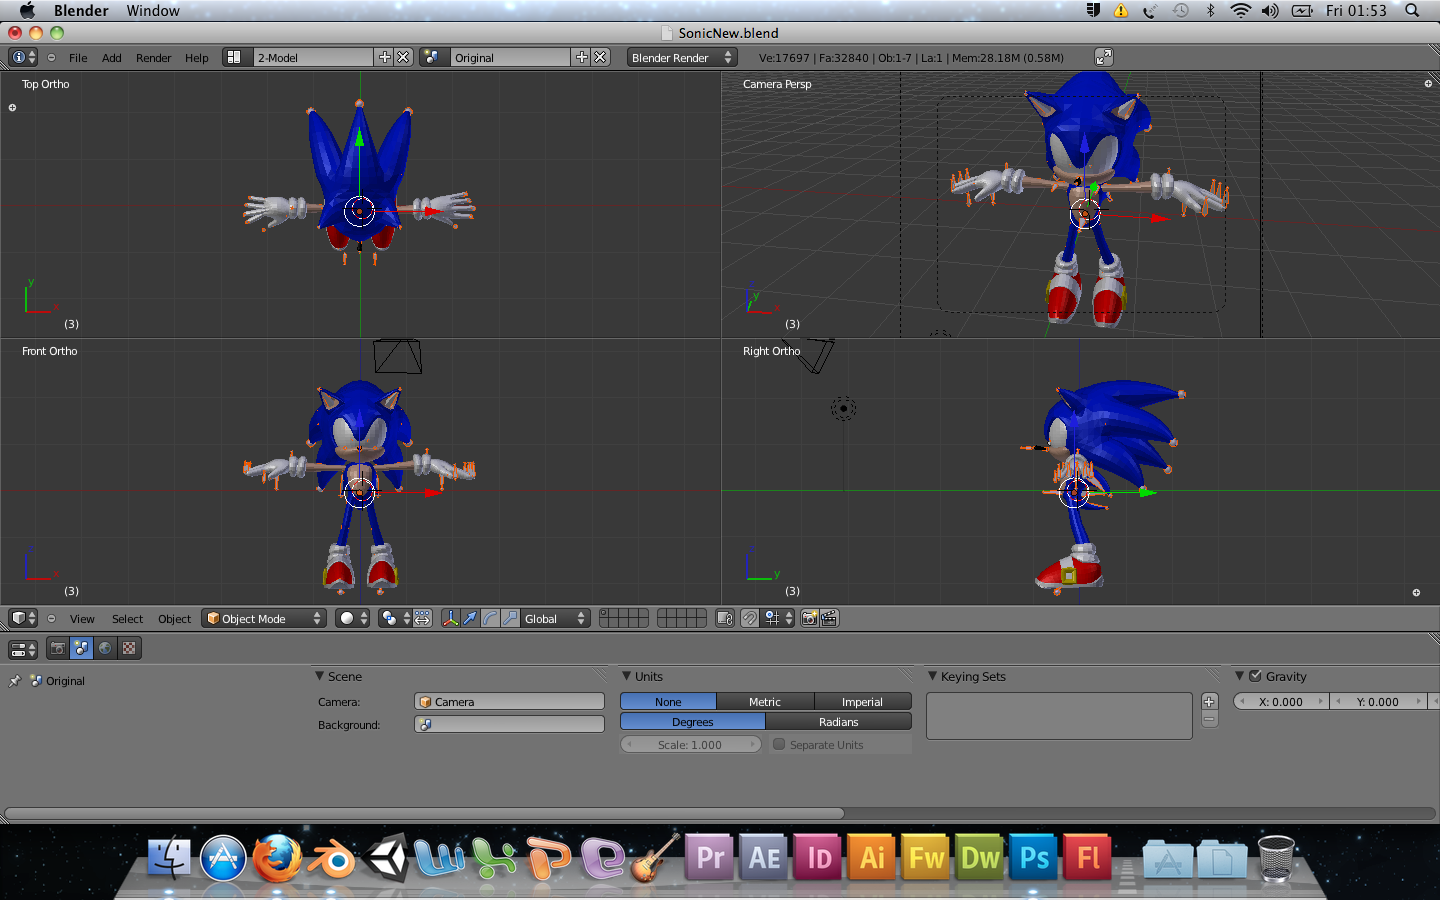Collapse the Keying Sets panel
This screenshot has width=1440, height=900.
click(x=935, y=676)
